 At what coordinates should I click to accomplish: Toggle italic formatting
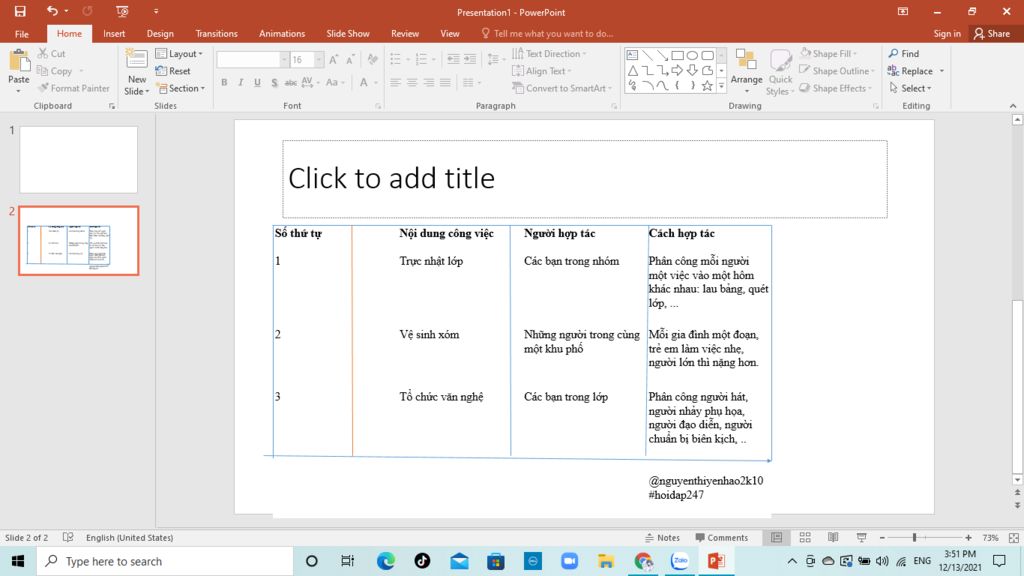(240, 82)
